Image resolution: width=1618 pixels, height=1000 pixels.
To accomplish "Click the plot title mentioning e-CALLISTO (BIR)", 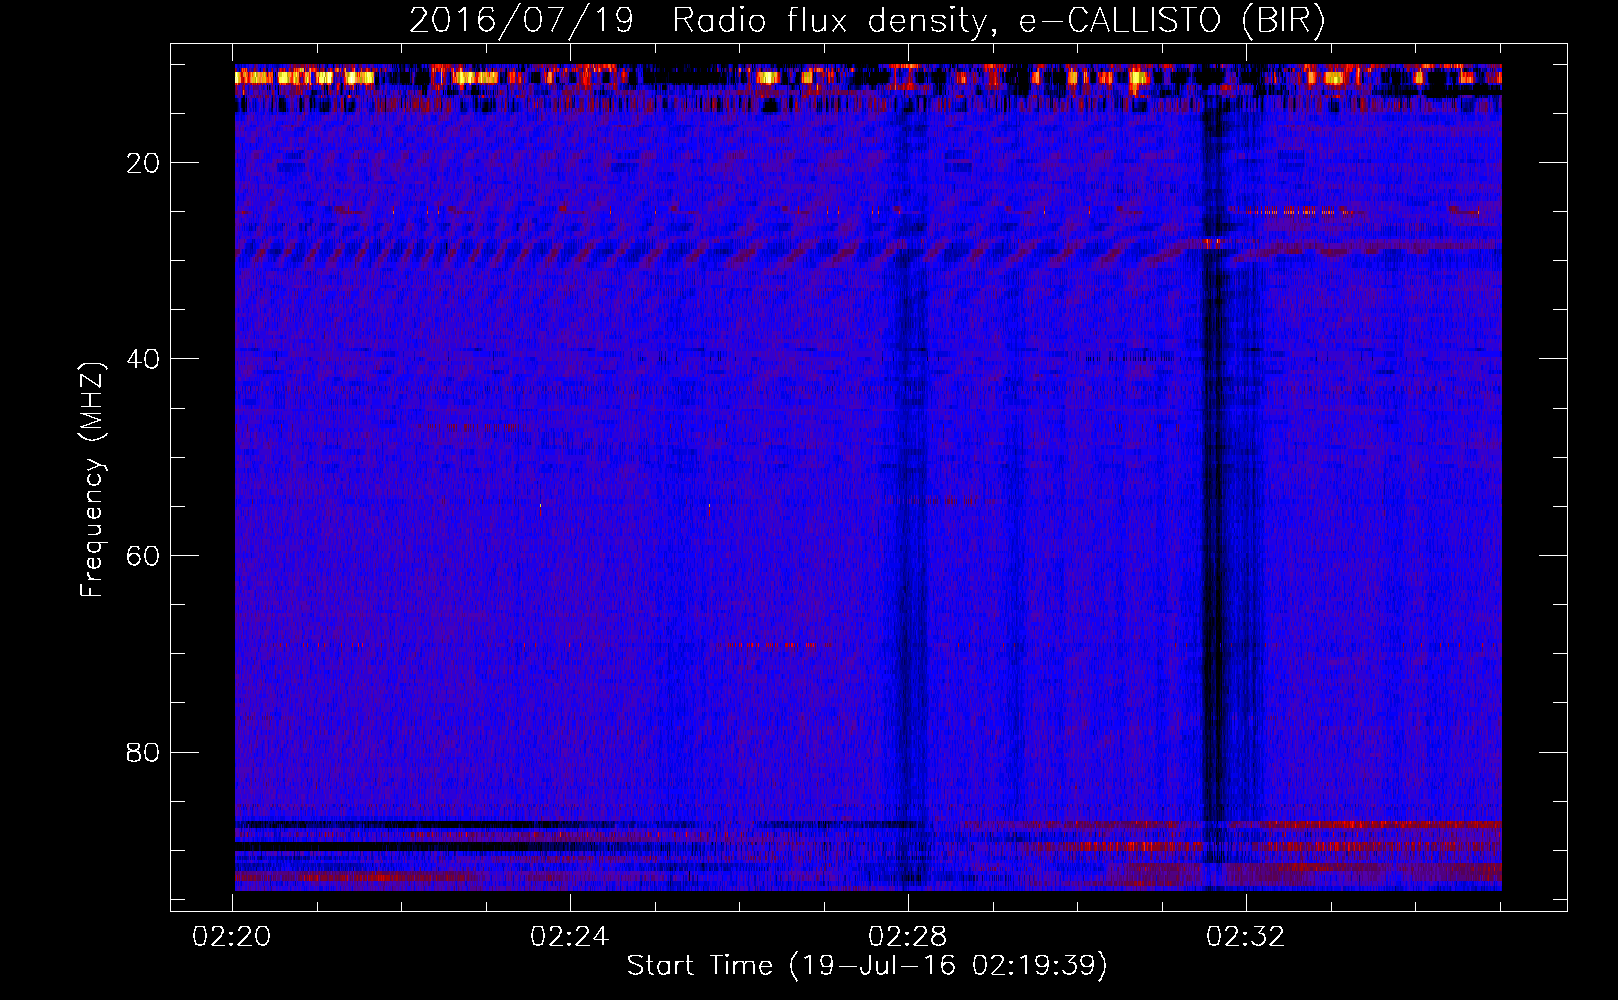I will (x=867, y=21).
